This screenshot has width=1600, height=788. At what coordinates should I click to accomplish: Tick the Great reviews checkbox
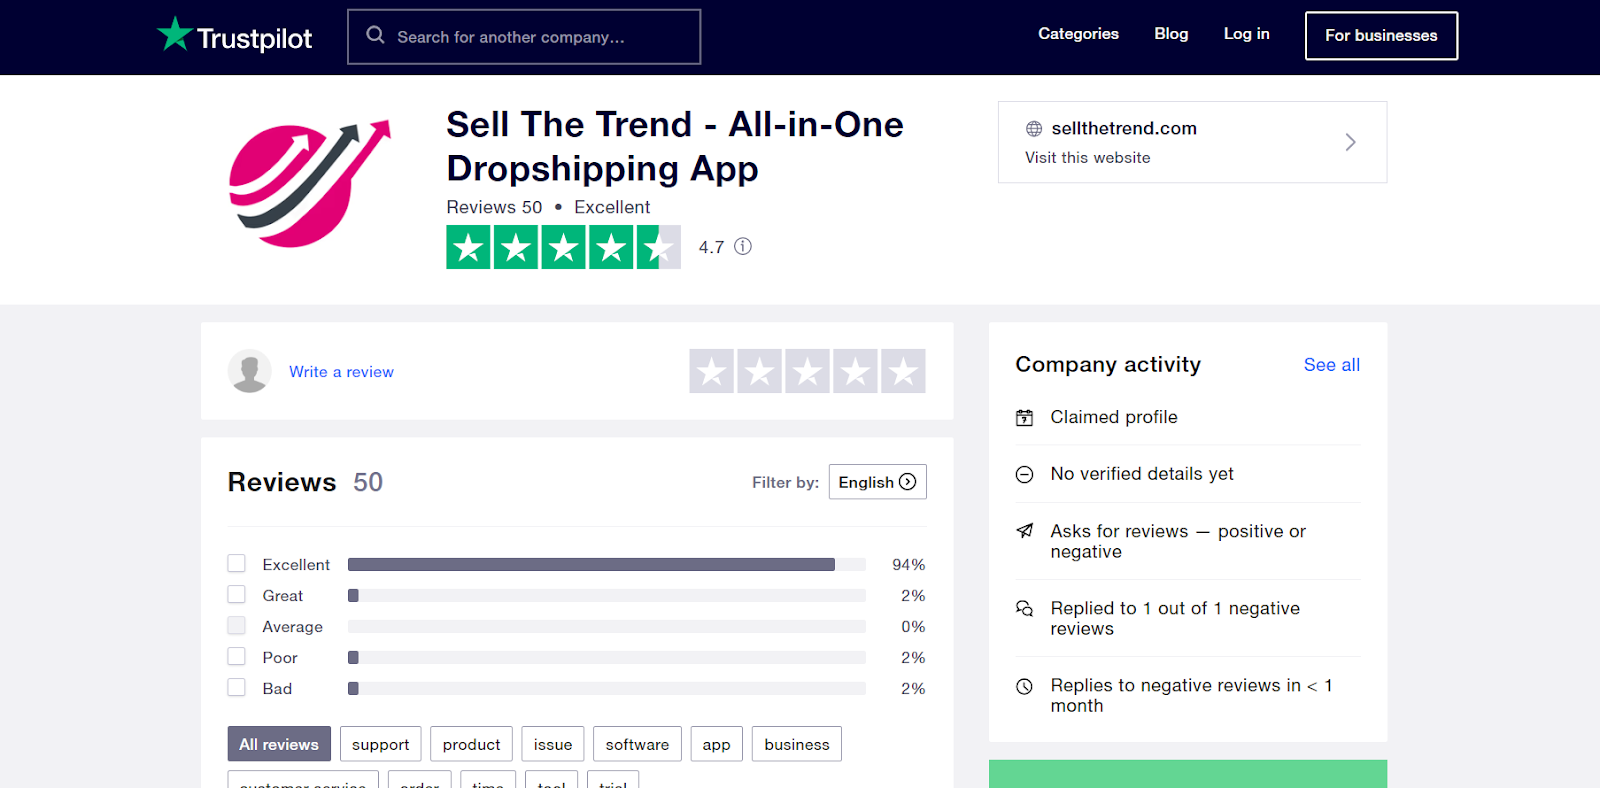click(x=237, y=595)
